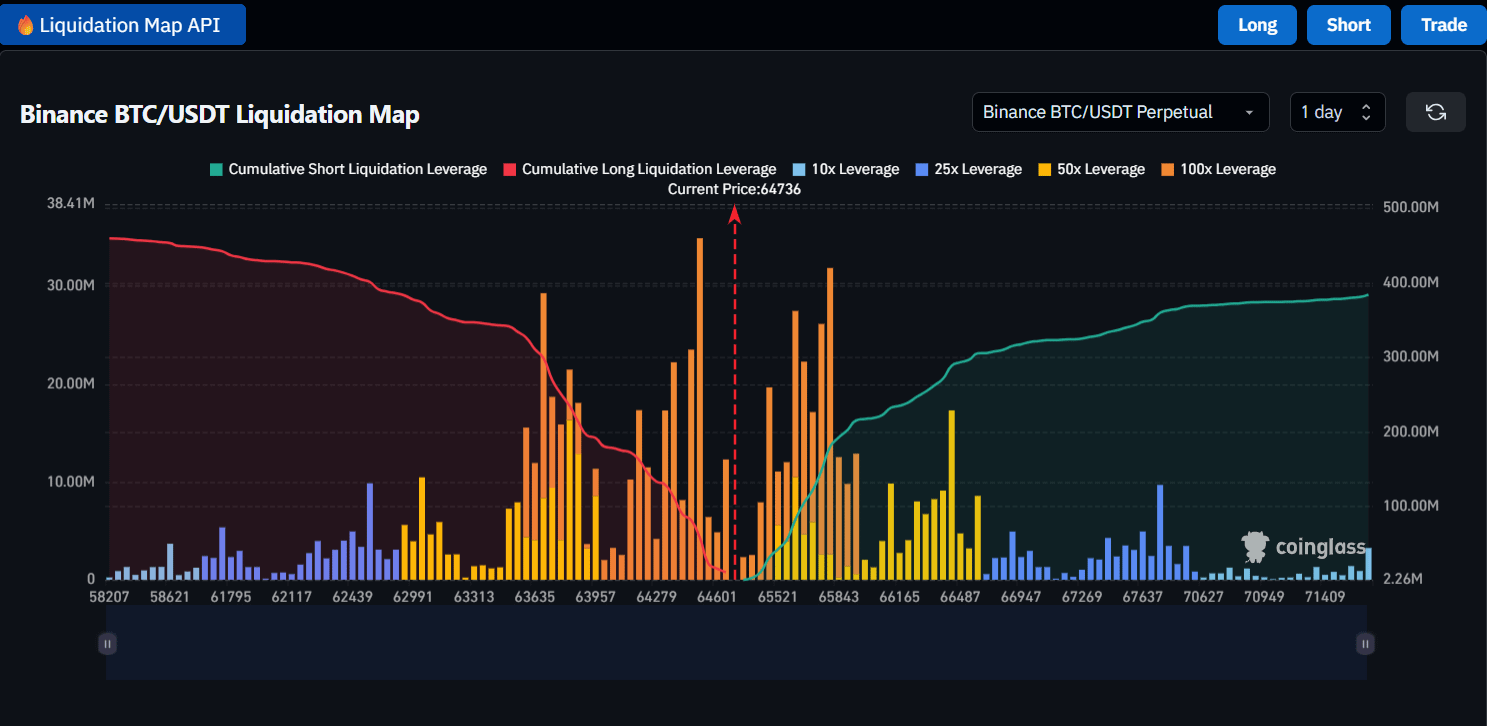1487x726 pixels.
Task: Click the 70627 x-axis price label
Action: [x=1203, y=597]
